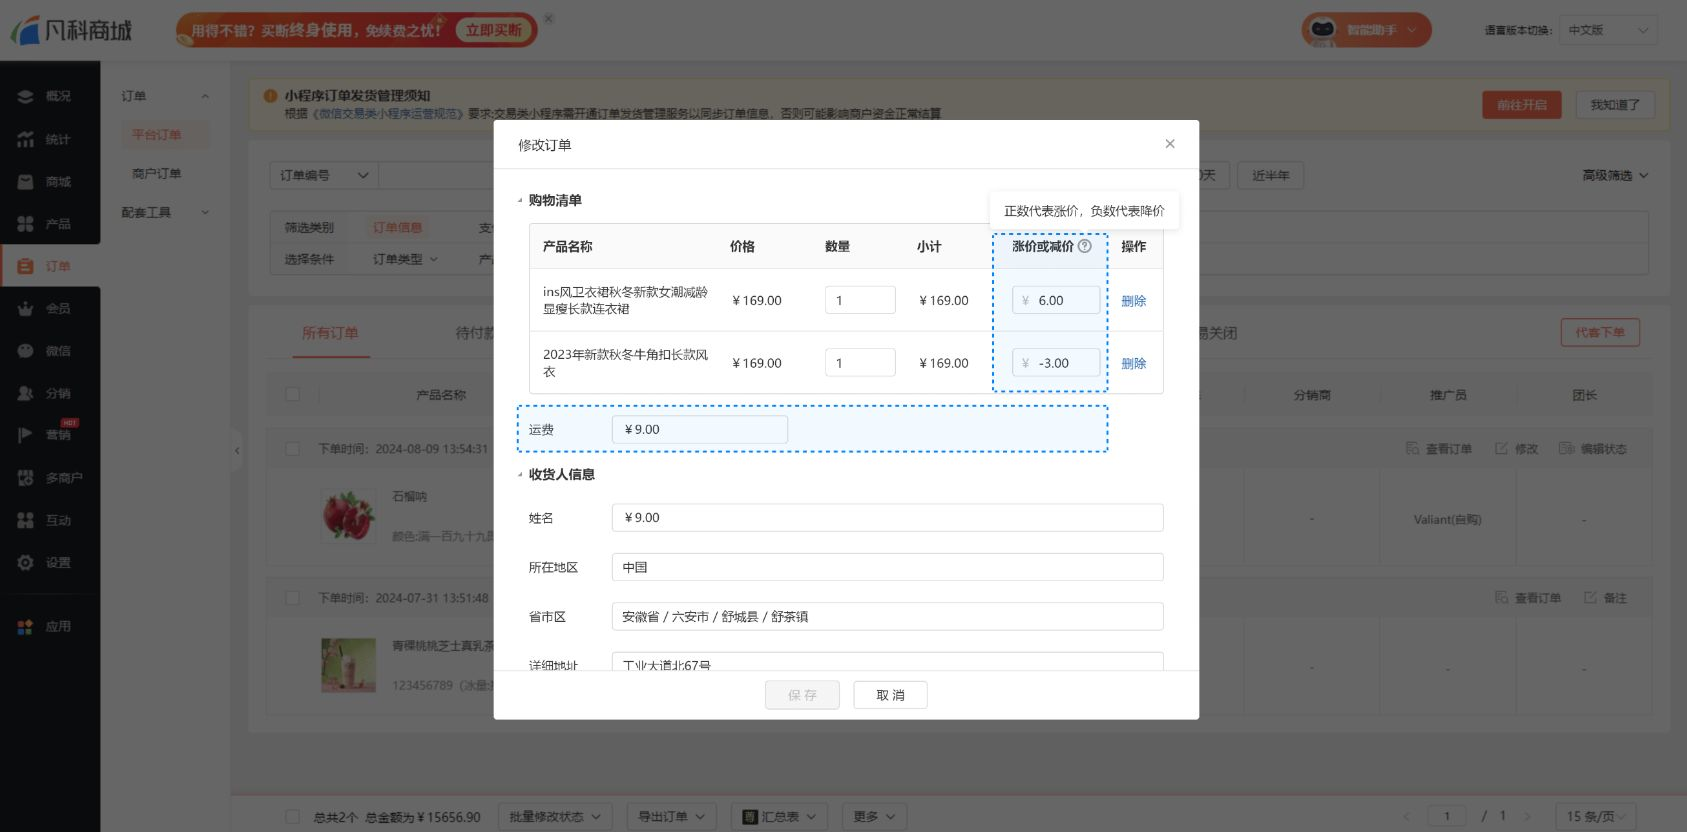
Task: Click 查看订单 for the 2024-08-09 order
Action: coord(1439,449)
